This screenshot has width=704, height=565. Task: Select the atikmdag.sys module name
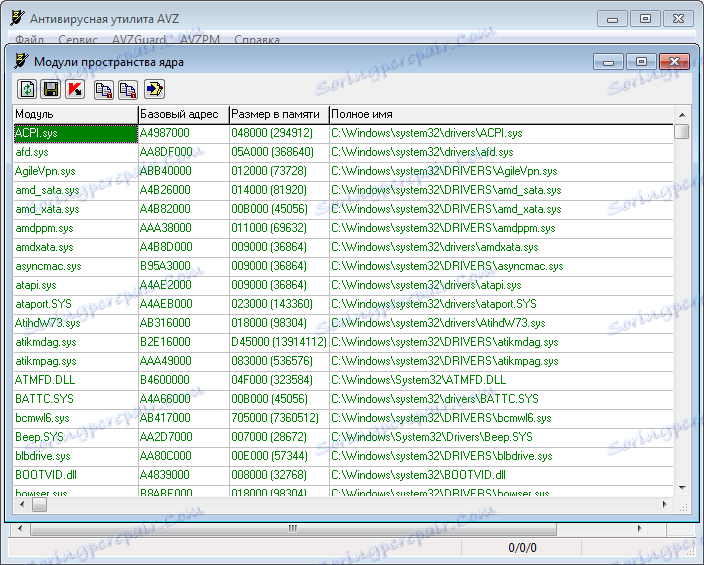coord(45,343)
